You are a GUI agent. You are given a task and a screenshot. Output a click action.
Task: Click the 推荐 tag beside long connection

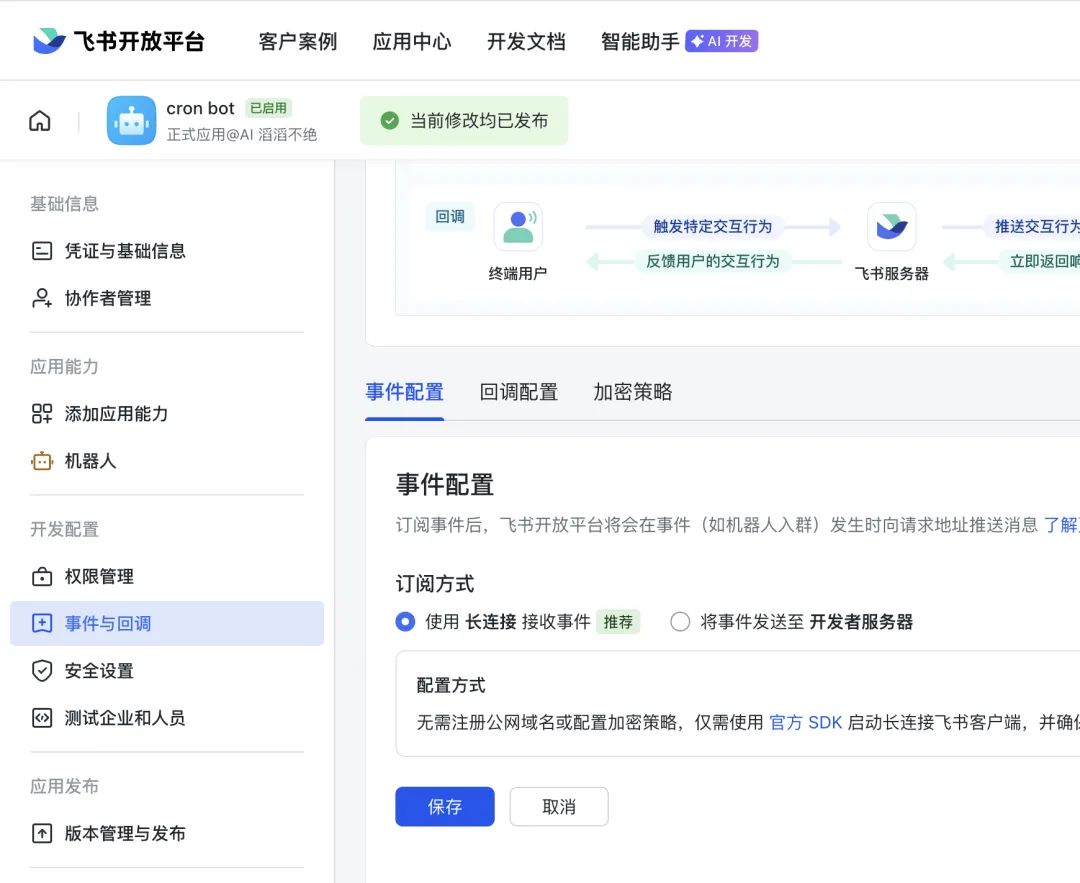click(618, 622)
